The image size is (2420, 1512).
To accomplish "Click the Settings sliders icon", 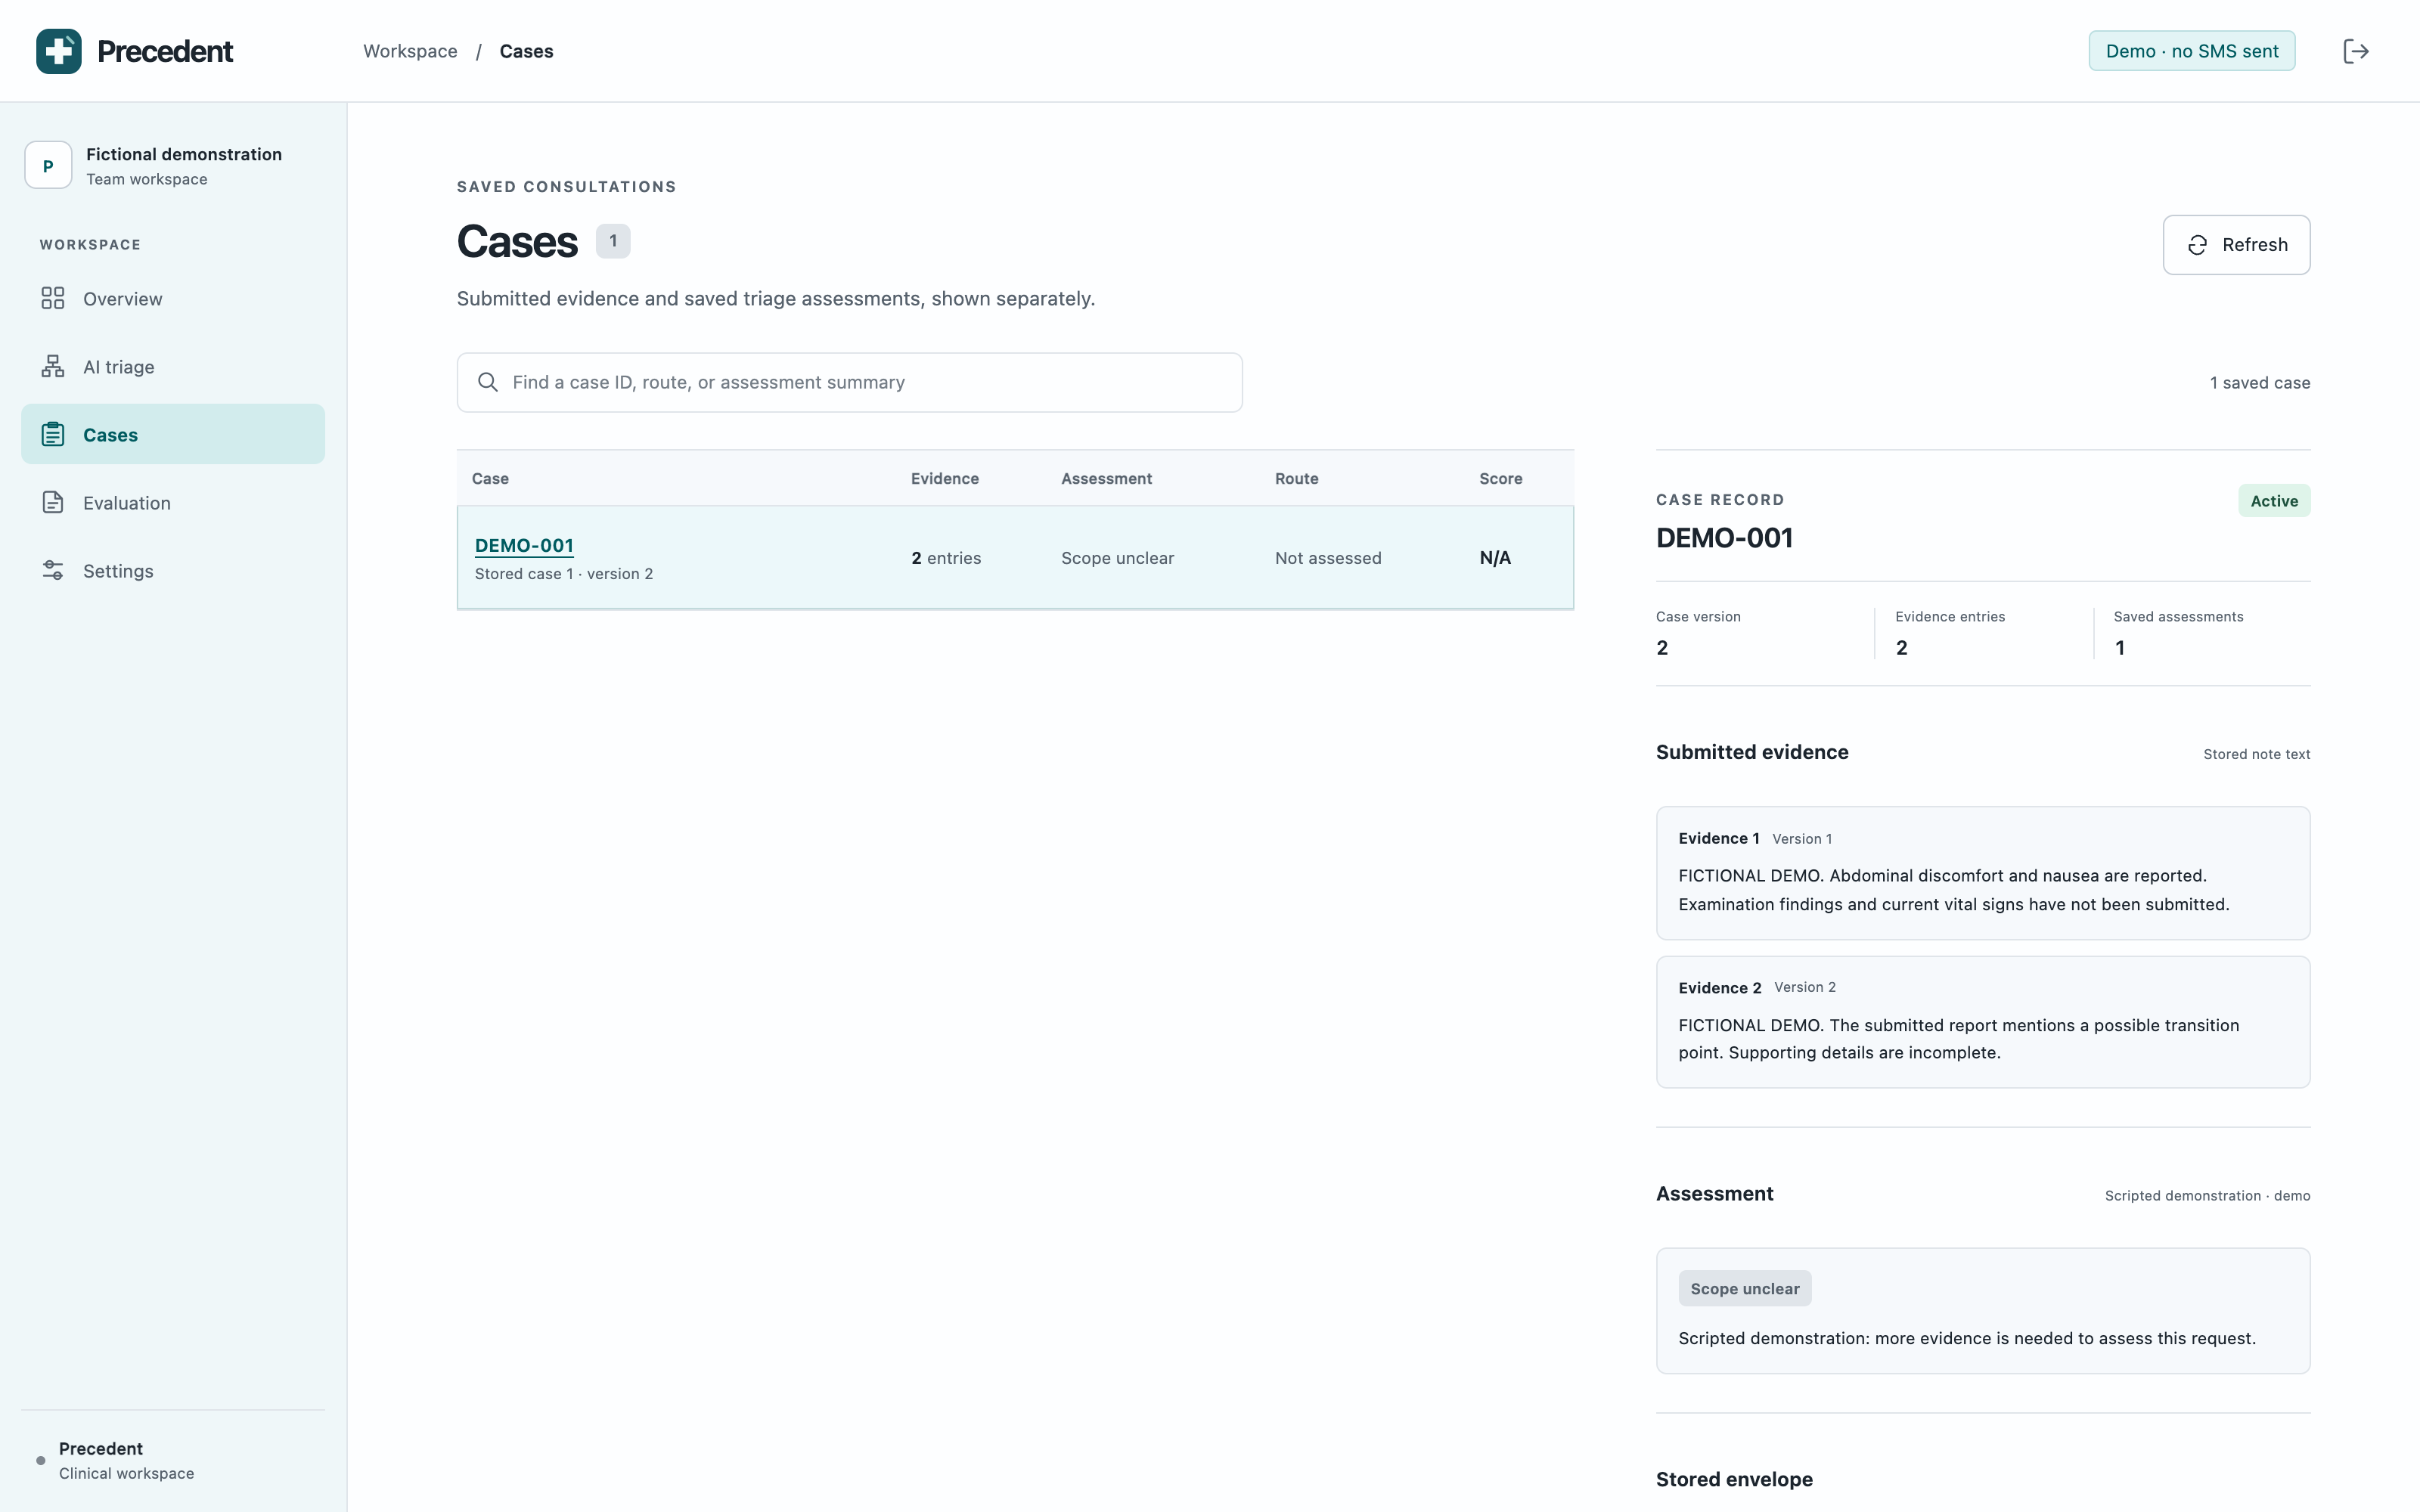I will (x=53, y=570).
